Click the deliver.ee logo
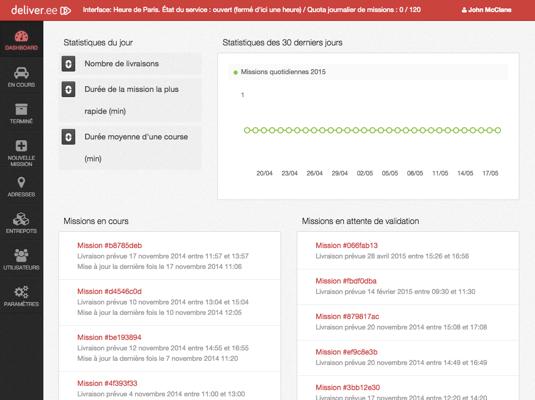 41,10
